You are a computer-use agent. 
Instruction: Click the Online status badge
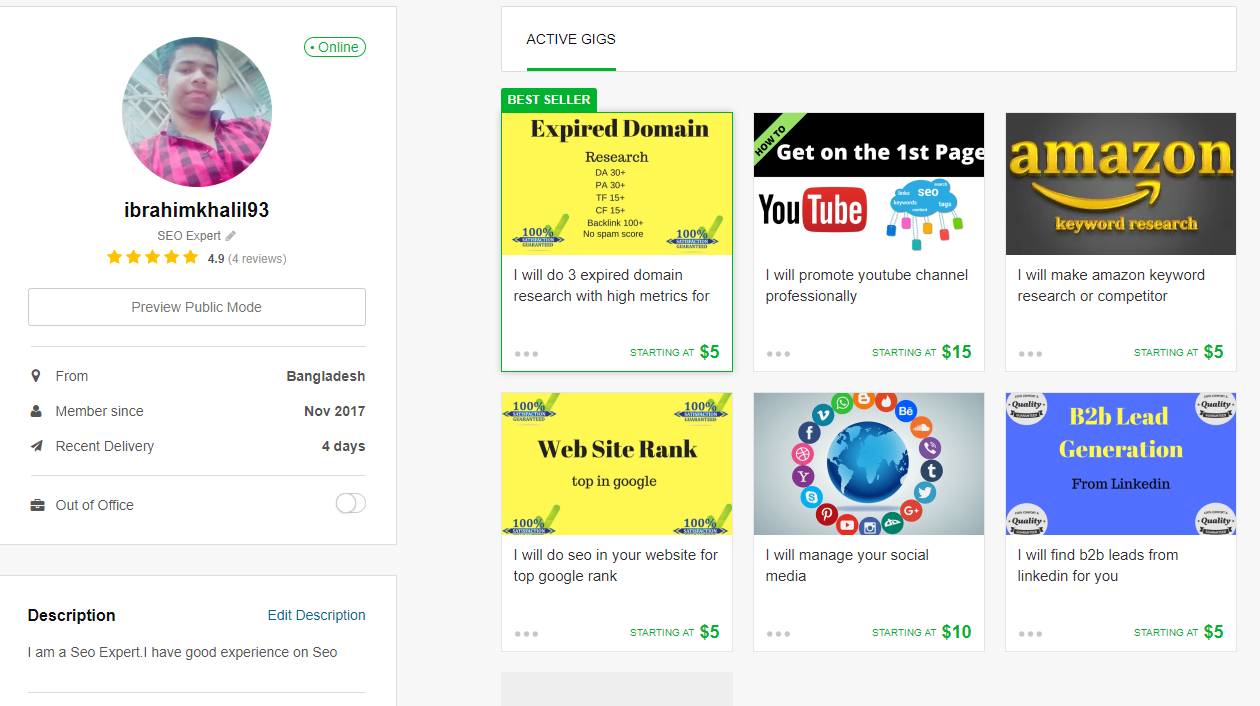coord(335,47)
